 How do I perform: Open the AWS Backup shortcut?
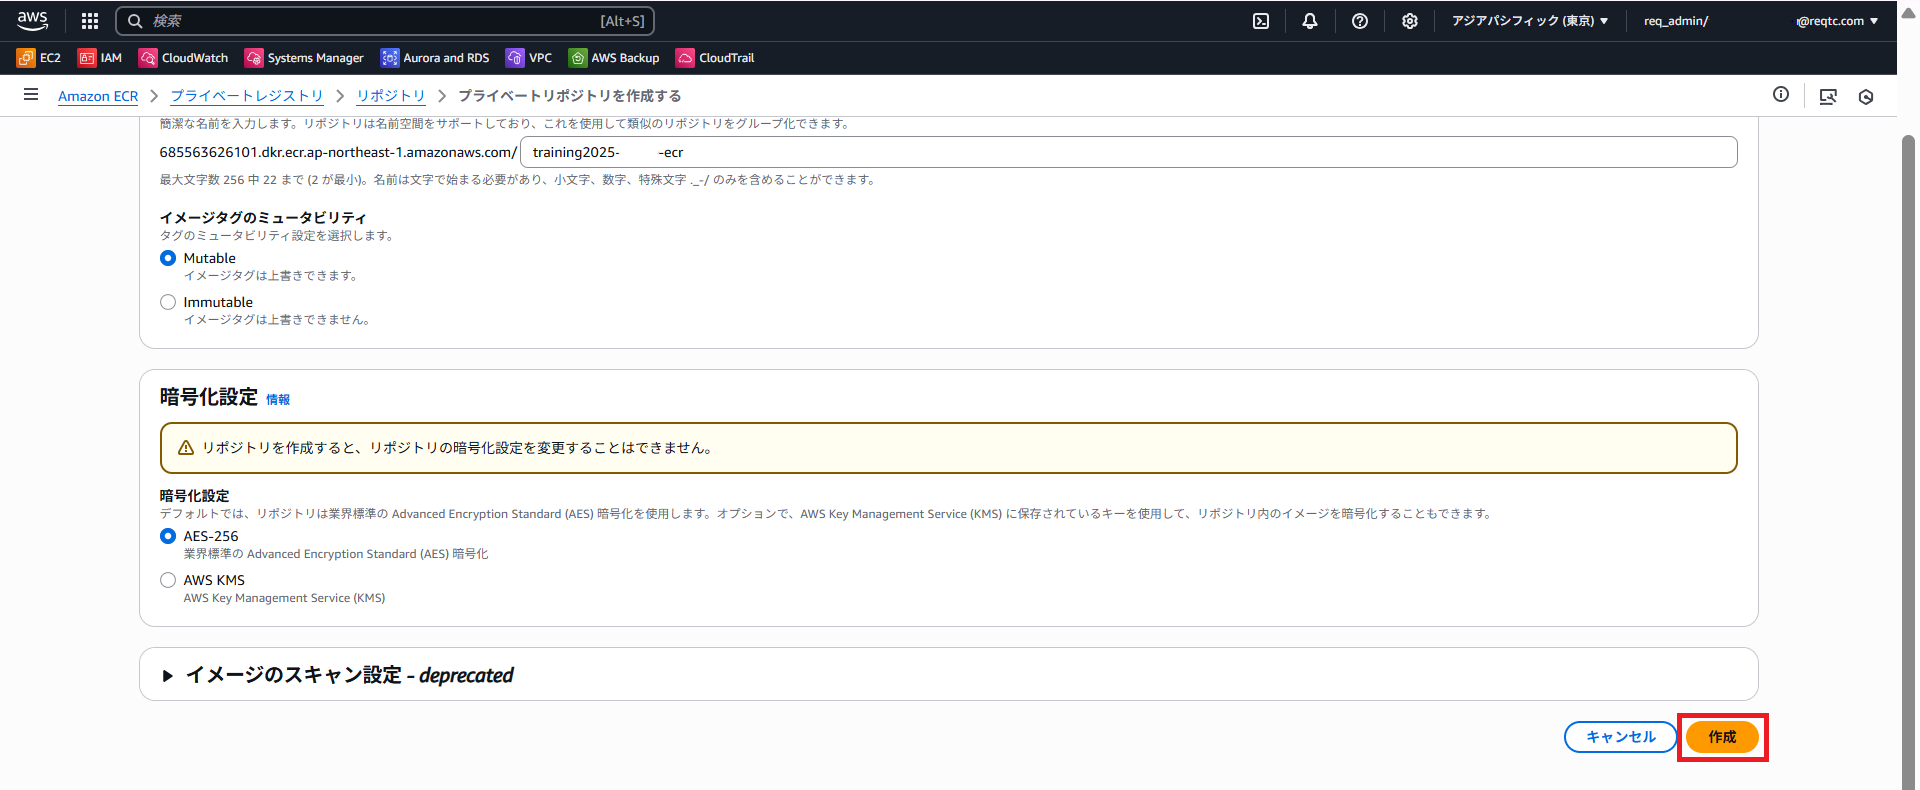pyautogui.click(x=614, y=58)
